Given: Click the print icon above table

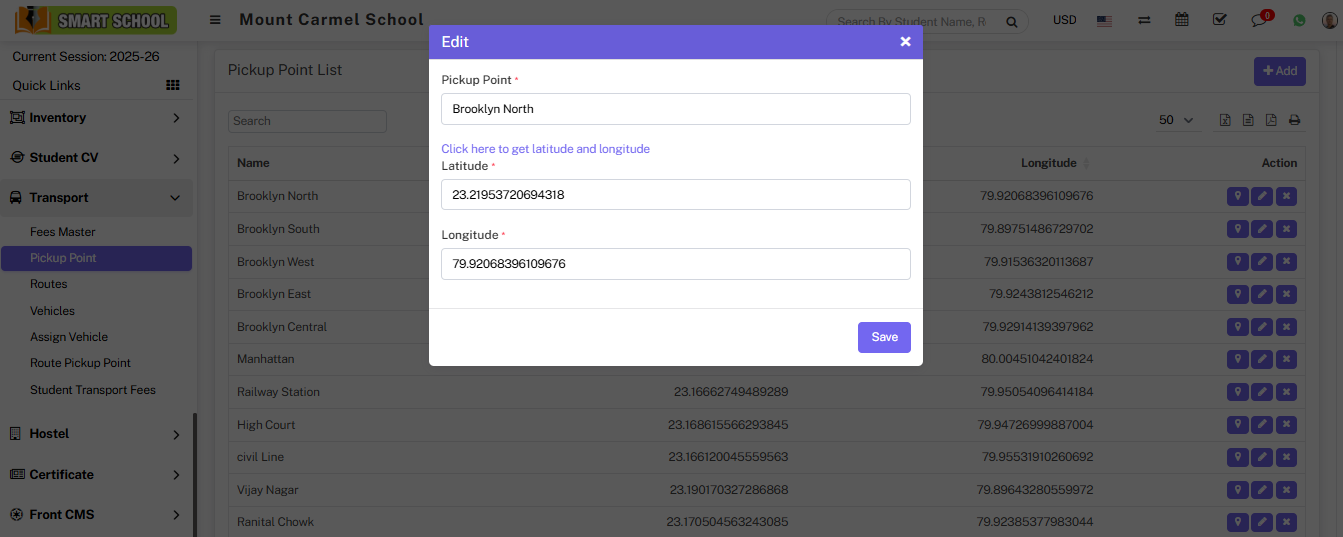Looking at the screenshot, I should (1294, 121).
